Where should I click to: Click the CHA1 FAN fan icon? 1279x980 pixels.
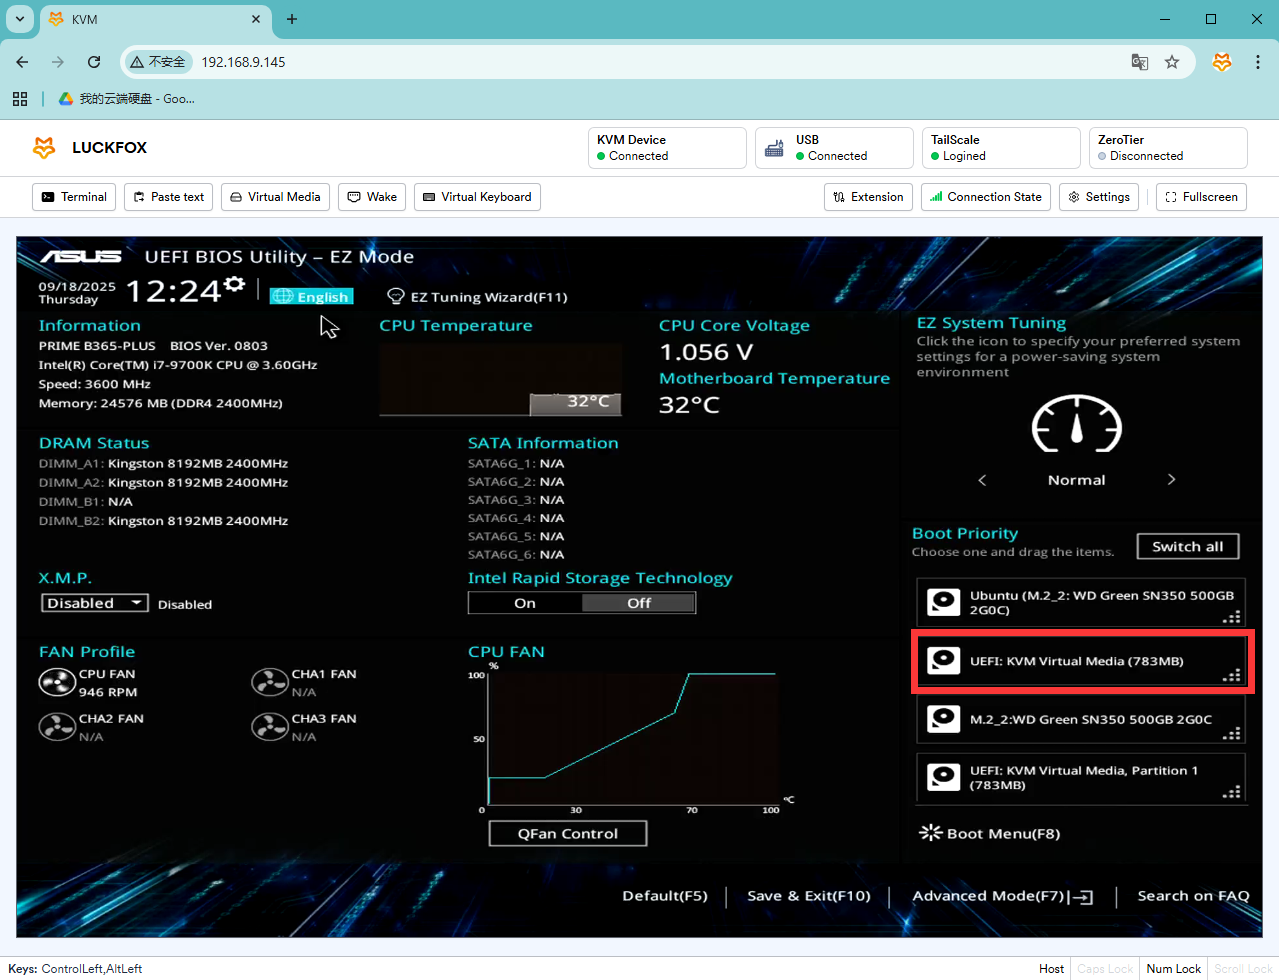click(269, 683)
